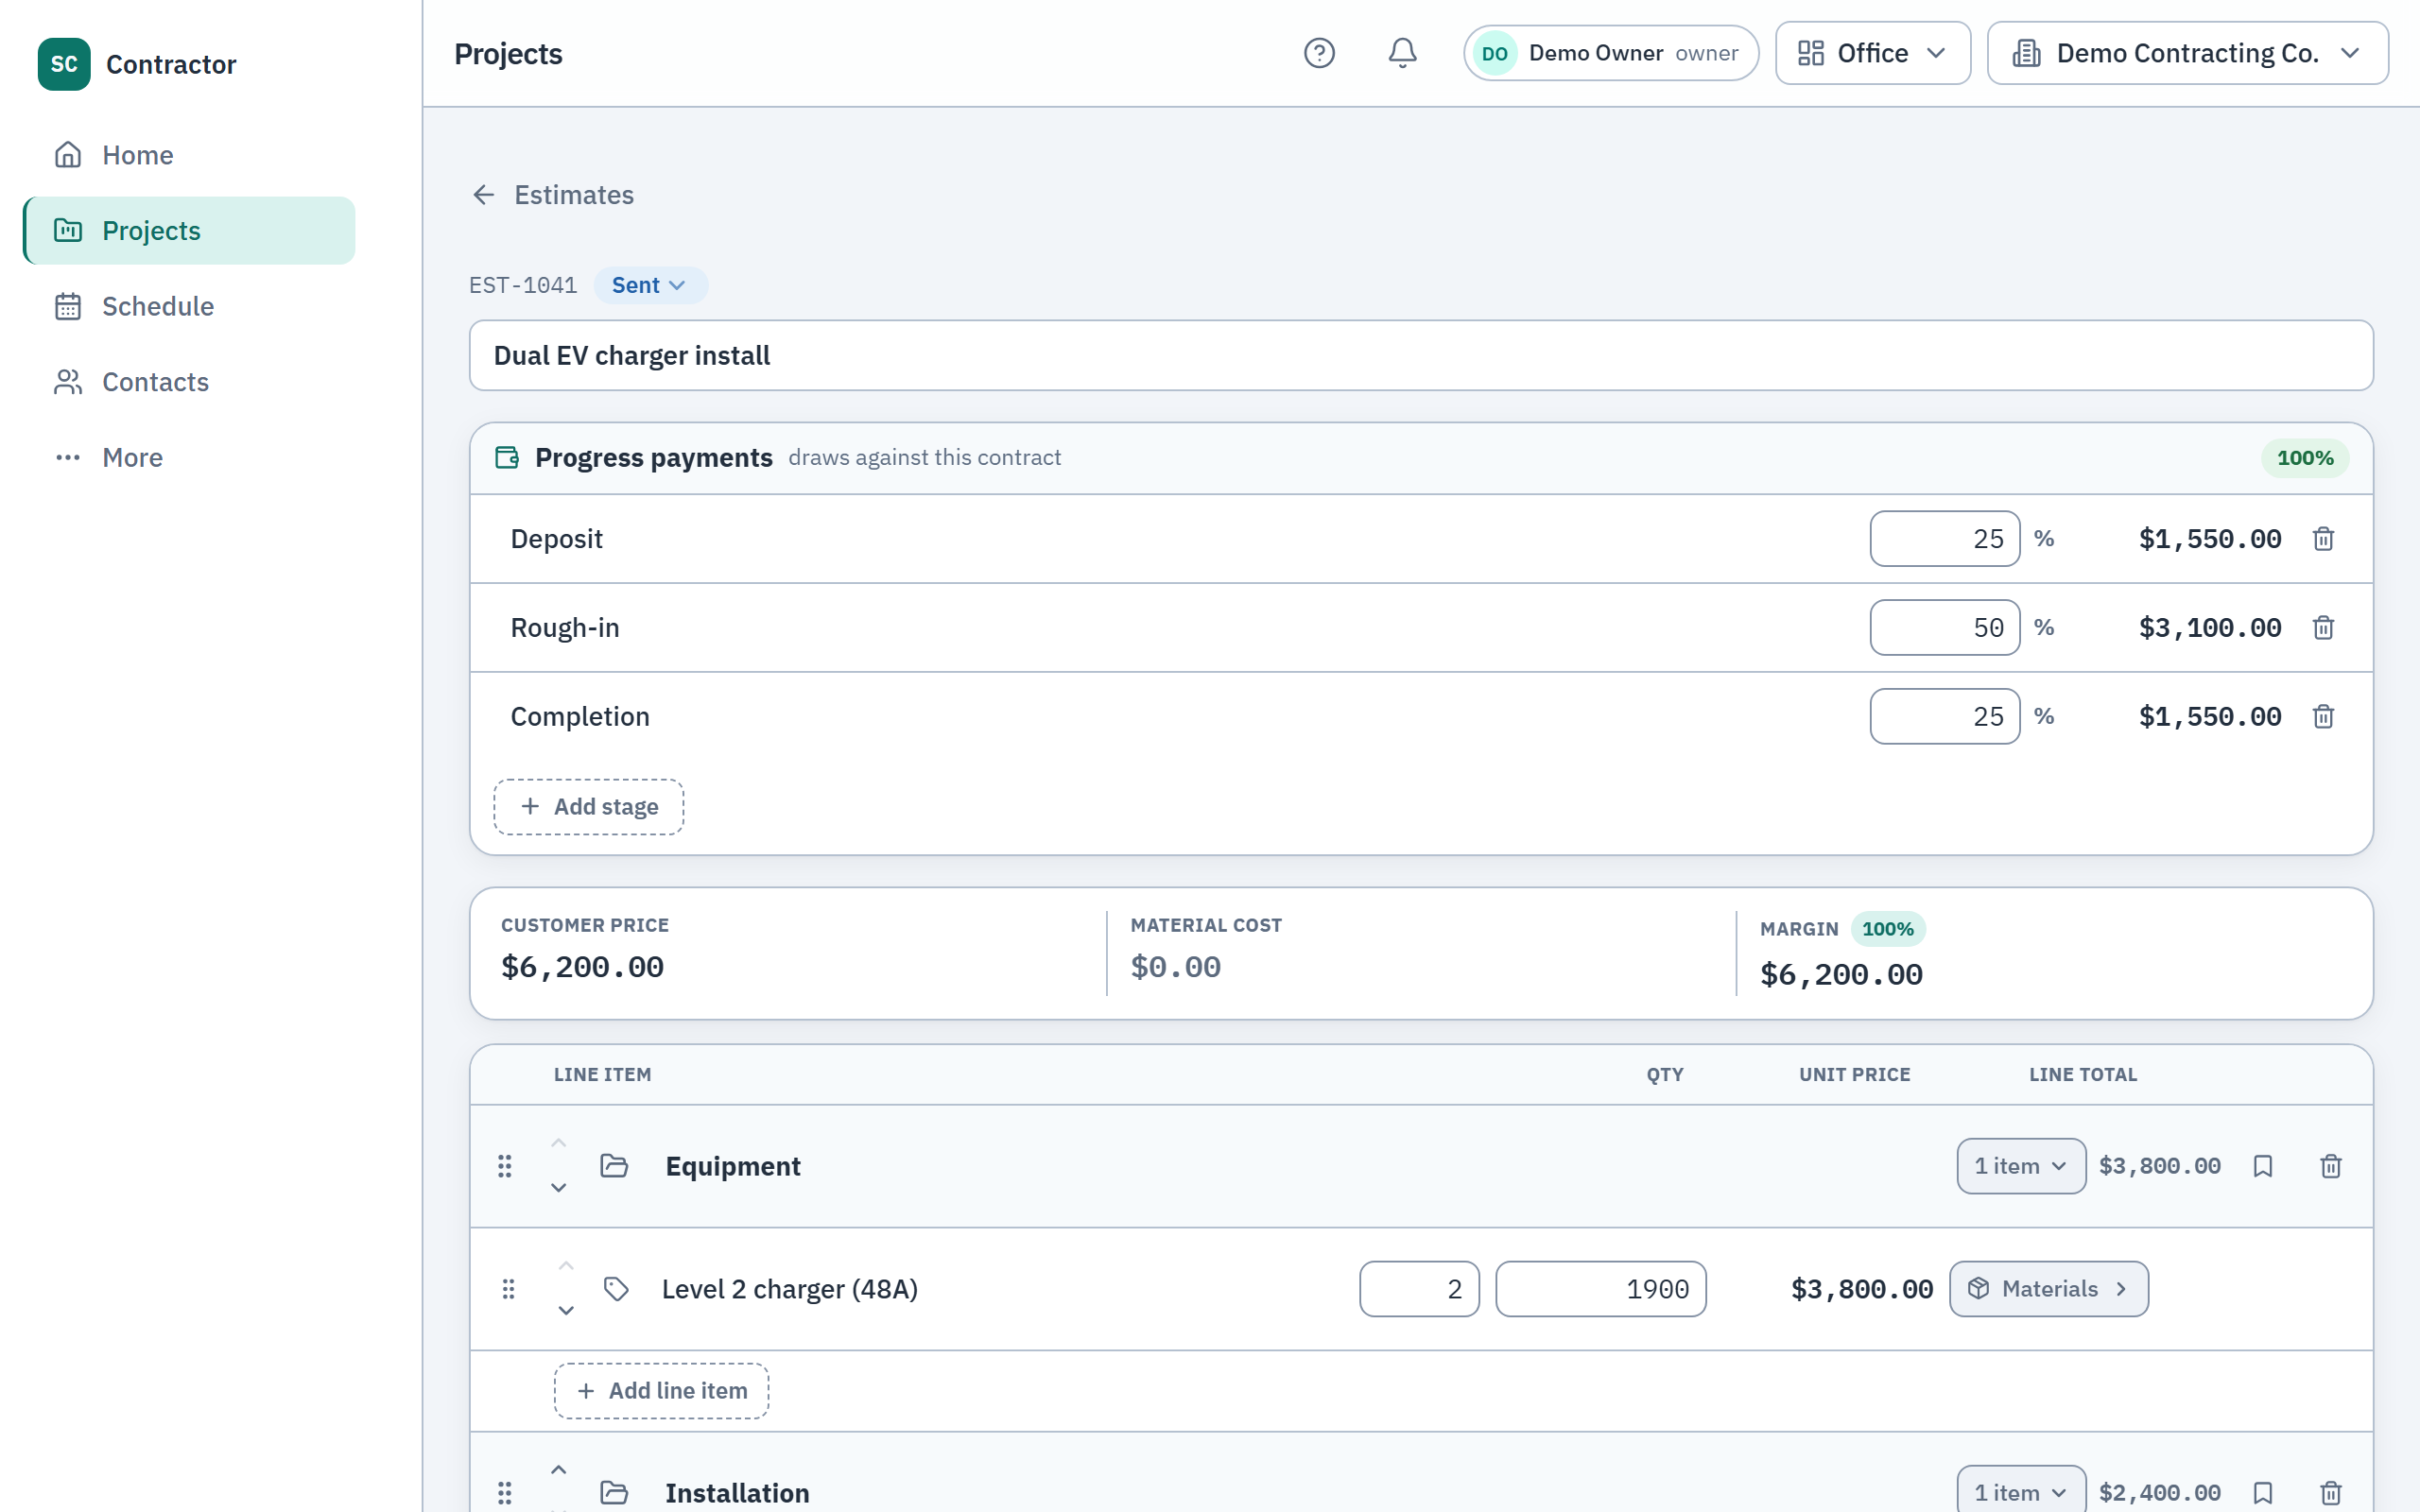Click the Completion stage name
2420x1512 pixels.
pos(580,717)
